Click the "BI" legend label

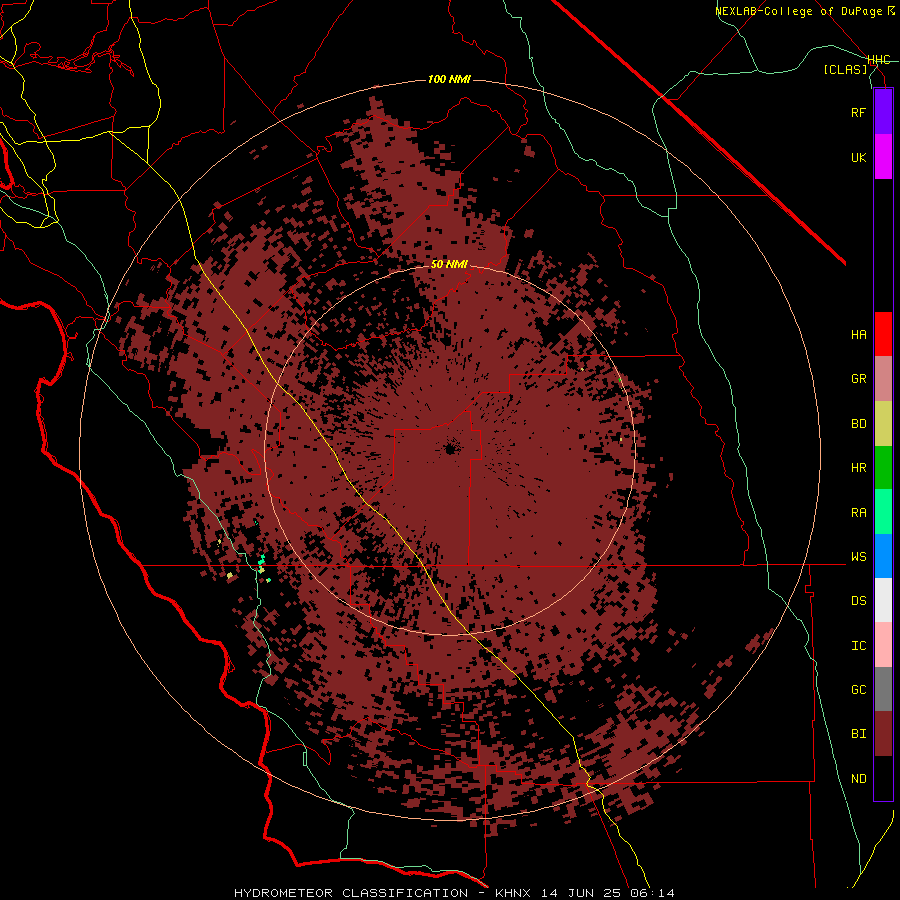858,734
